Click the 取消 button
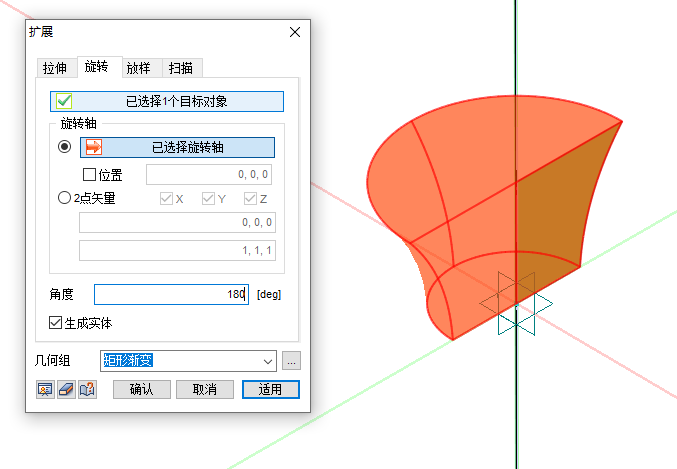Screen dimensions: 677x469 point(205,390)
